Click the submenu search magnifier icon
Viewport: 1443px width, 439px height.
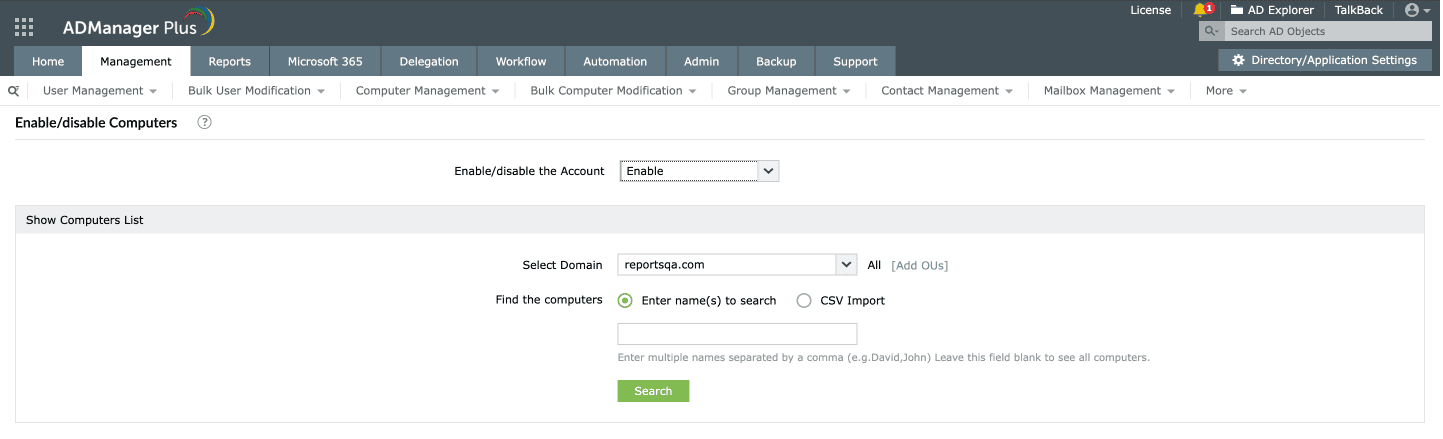pyautogui.click(x=14, y=91)
